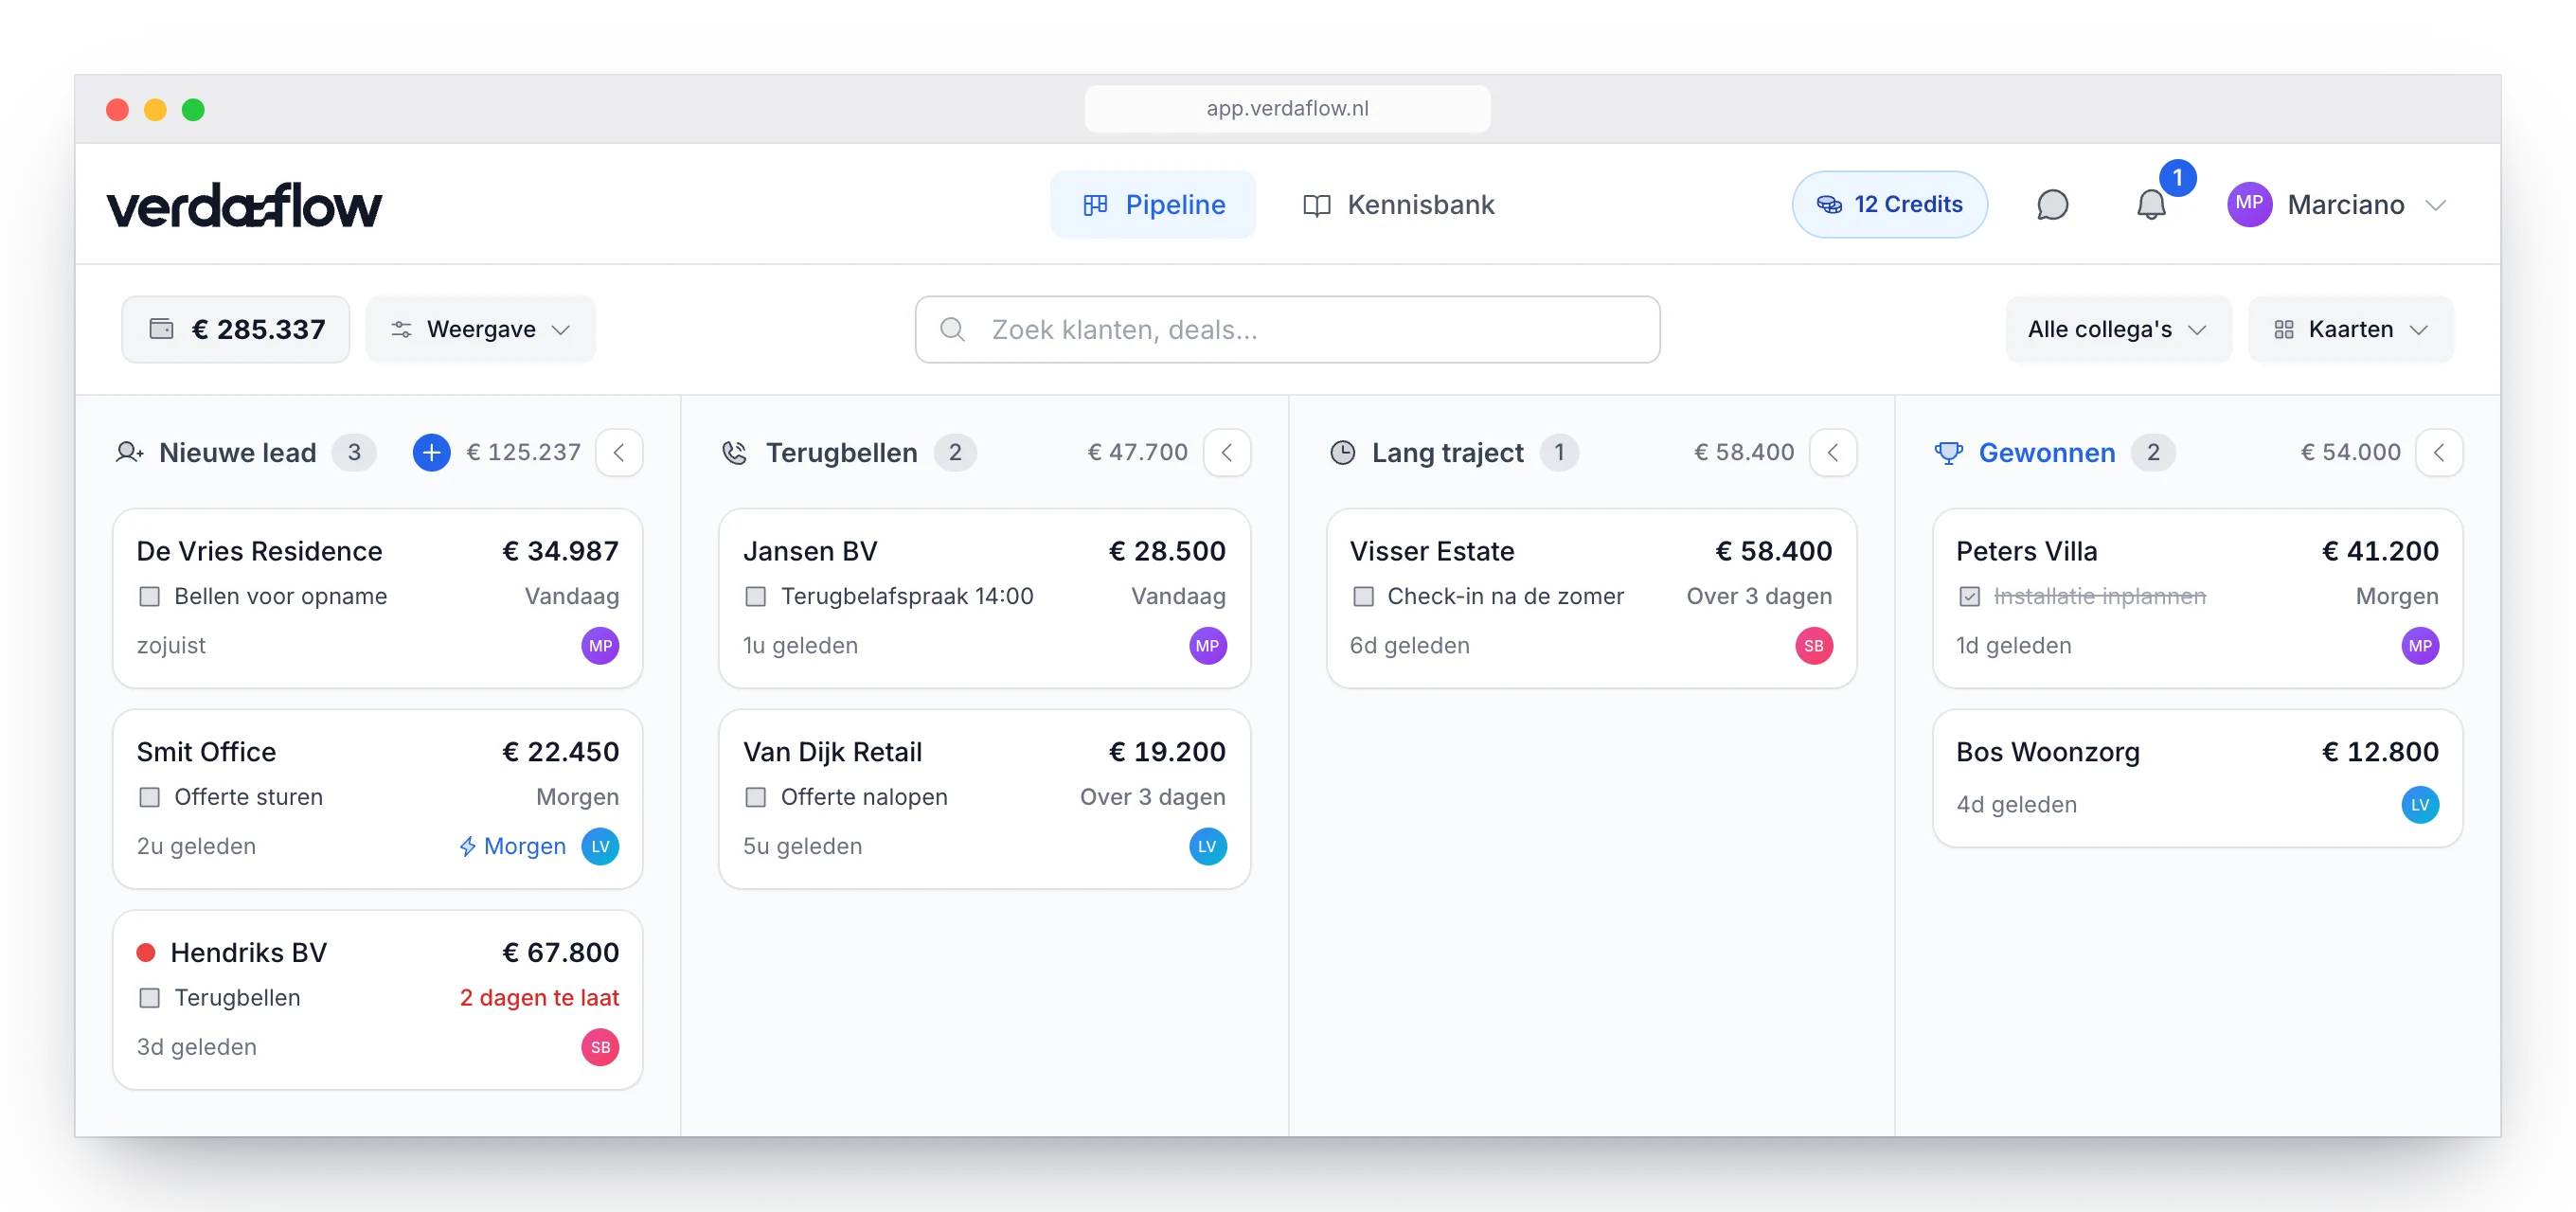Click the Terugbellen phone icon
The image size is (2576, 1212).
point(735,453)
